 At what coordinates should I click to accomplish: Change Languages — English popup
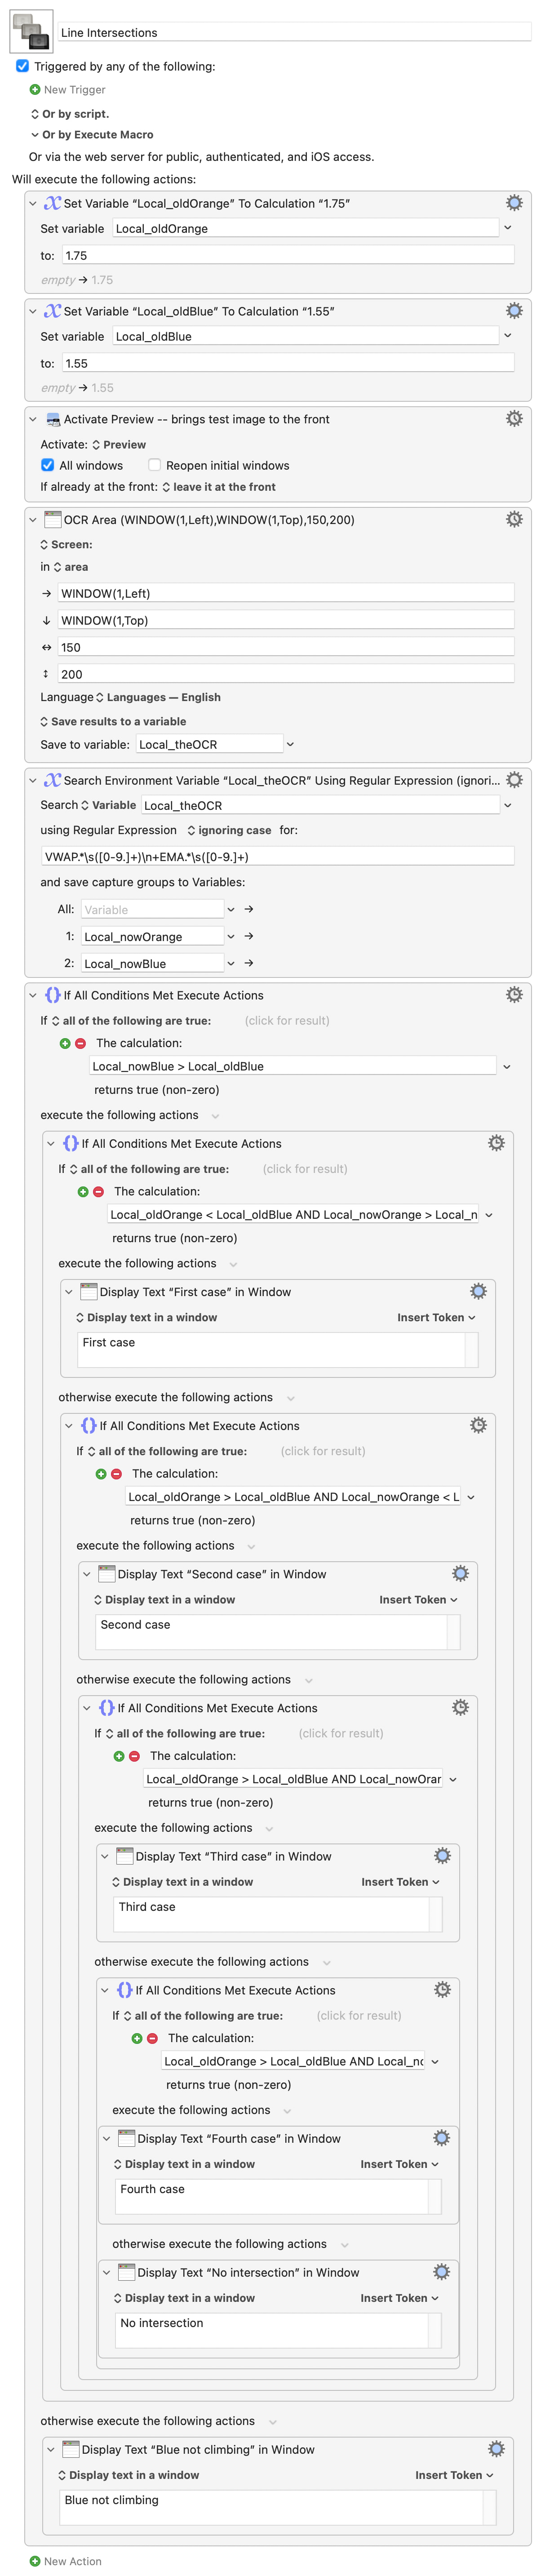(158, 697)
